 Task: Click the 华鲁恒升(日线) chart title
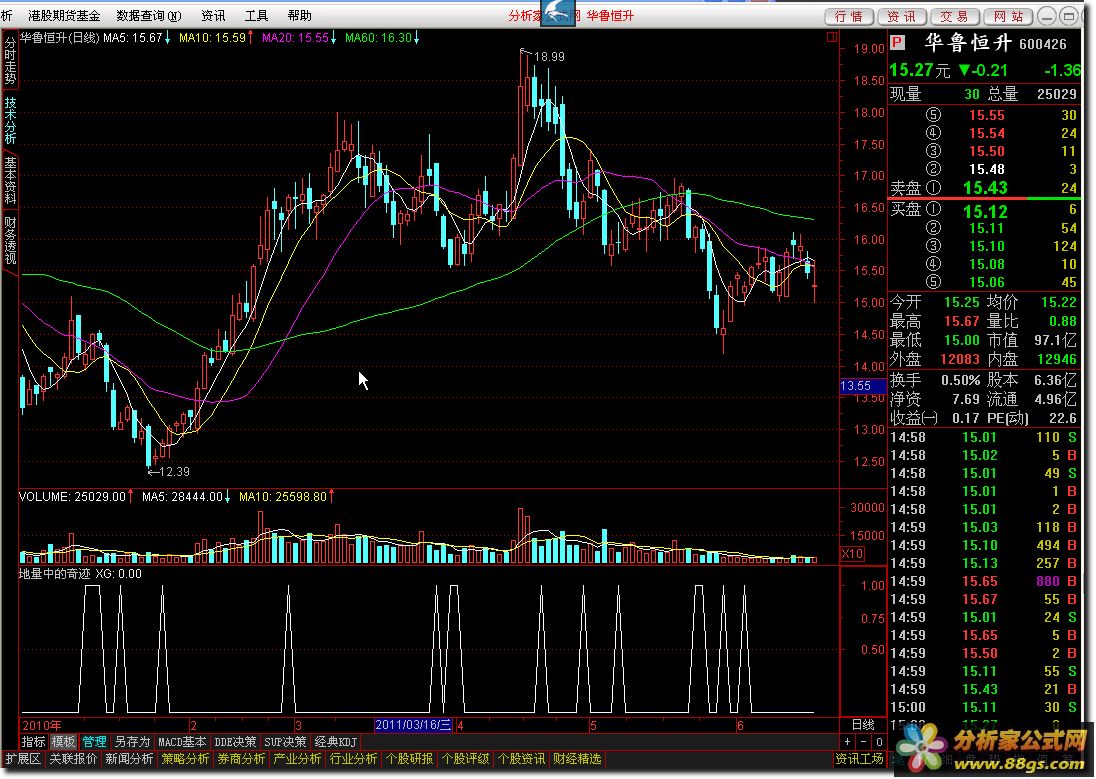pos(59,38)
